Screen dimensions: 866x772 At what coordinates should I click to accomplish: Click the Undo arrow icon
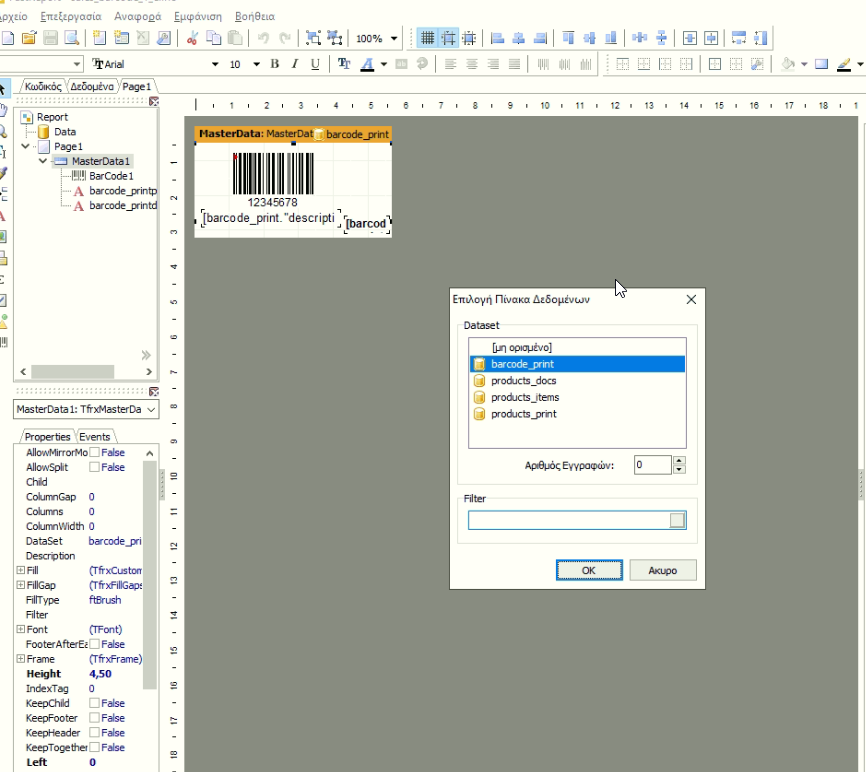pyautogui.click(x=263, y=38)
